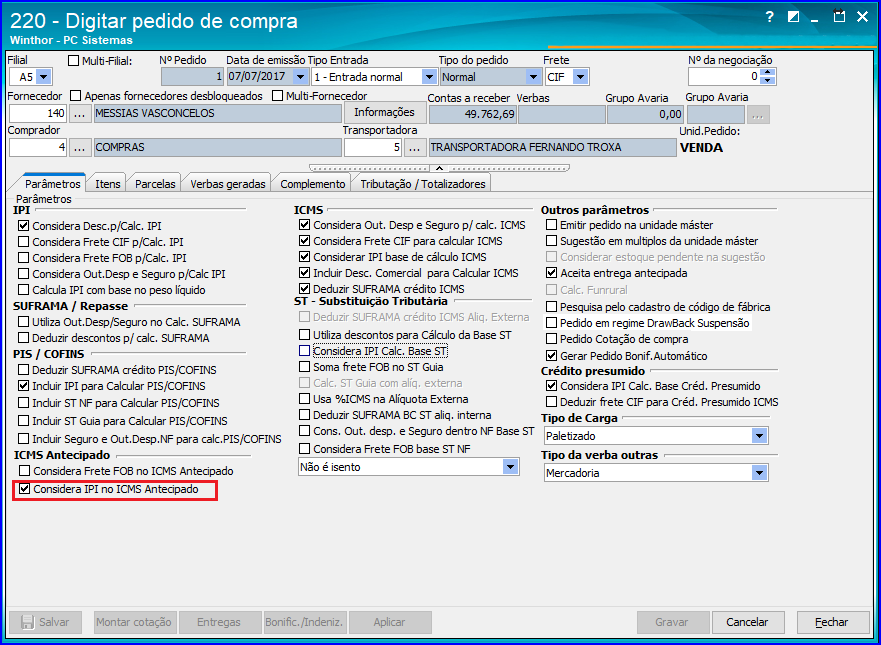
Task: Click the Informações button
Action: point(384,112)
